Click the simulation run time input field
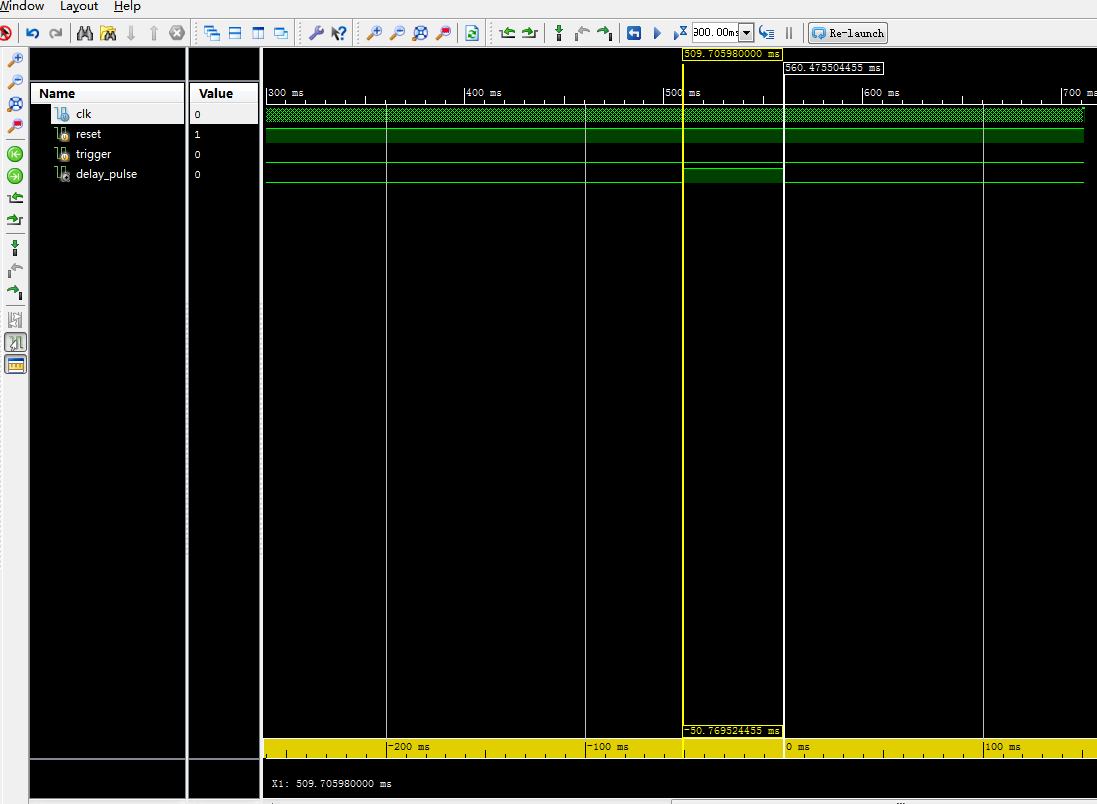The width and height of the screenshot is (1097, 804). tap(714, 33)
